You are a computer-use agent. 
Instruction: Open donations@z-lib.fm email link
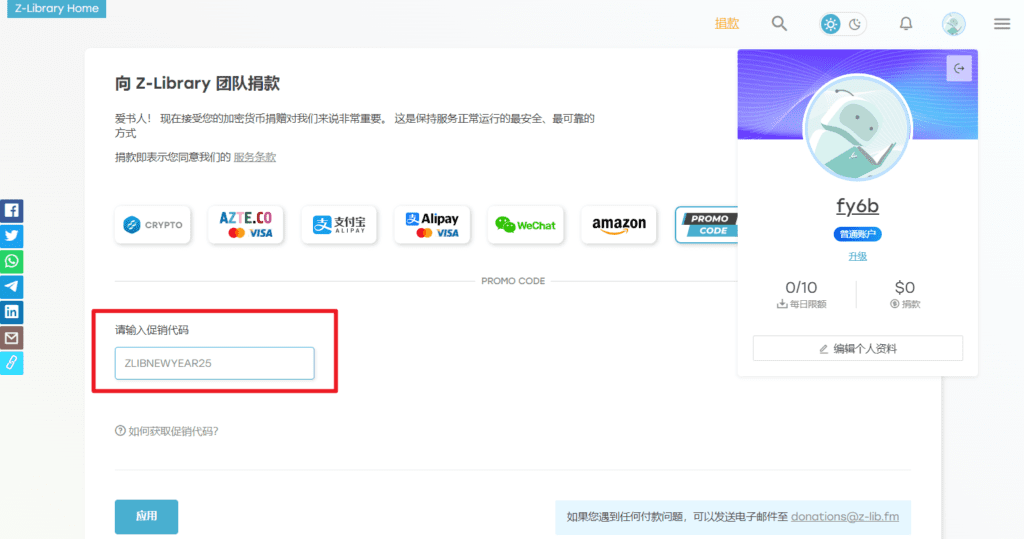click(845, 517)
